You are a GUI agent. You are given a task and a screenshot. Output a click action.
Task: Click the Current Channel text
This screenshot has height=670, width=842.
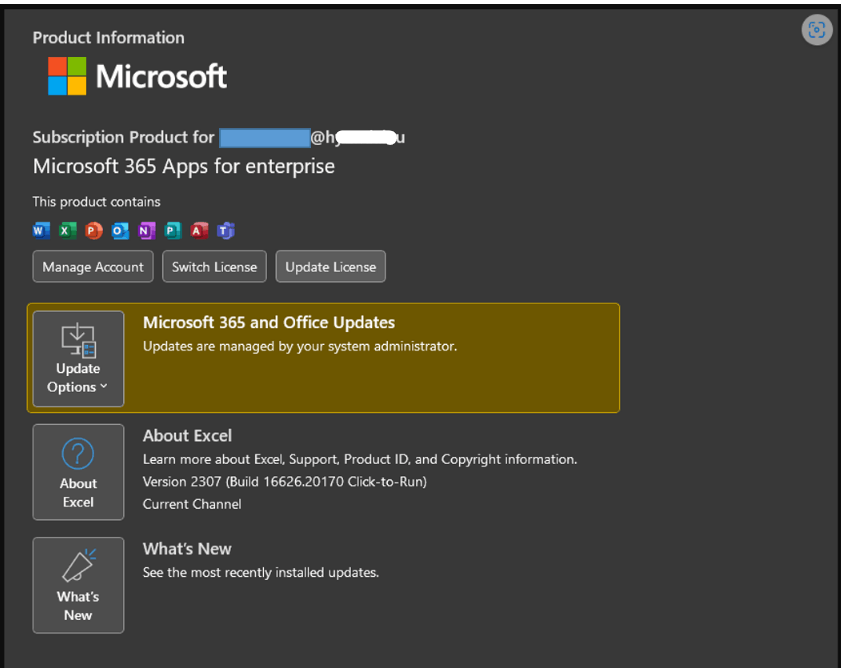point(192,504)
